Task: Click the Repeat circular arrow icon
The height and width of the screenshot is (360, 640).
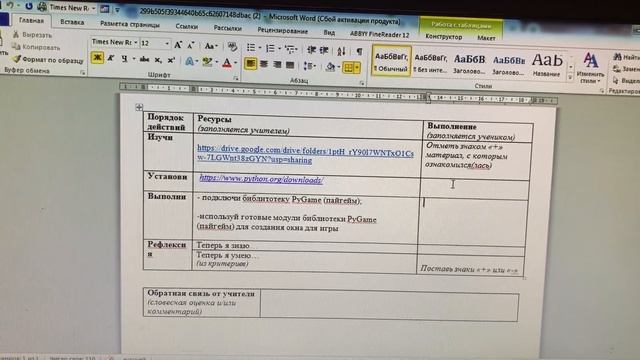Action: tap(28, 6)
